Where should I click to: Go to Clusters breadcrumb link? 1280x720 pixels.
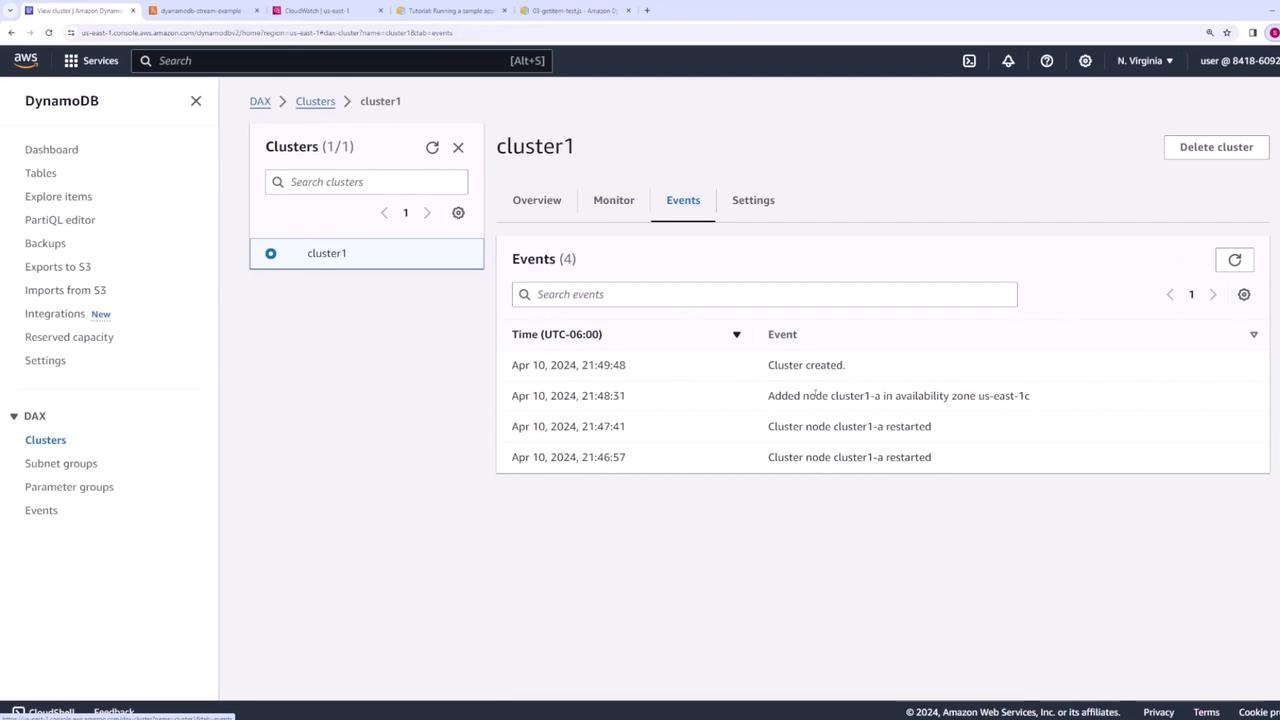(x=315, y=102)
